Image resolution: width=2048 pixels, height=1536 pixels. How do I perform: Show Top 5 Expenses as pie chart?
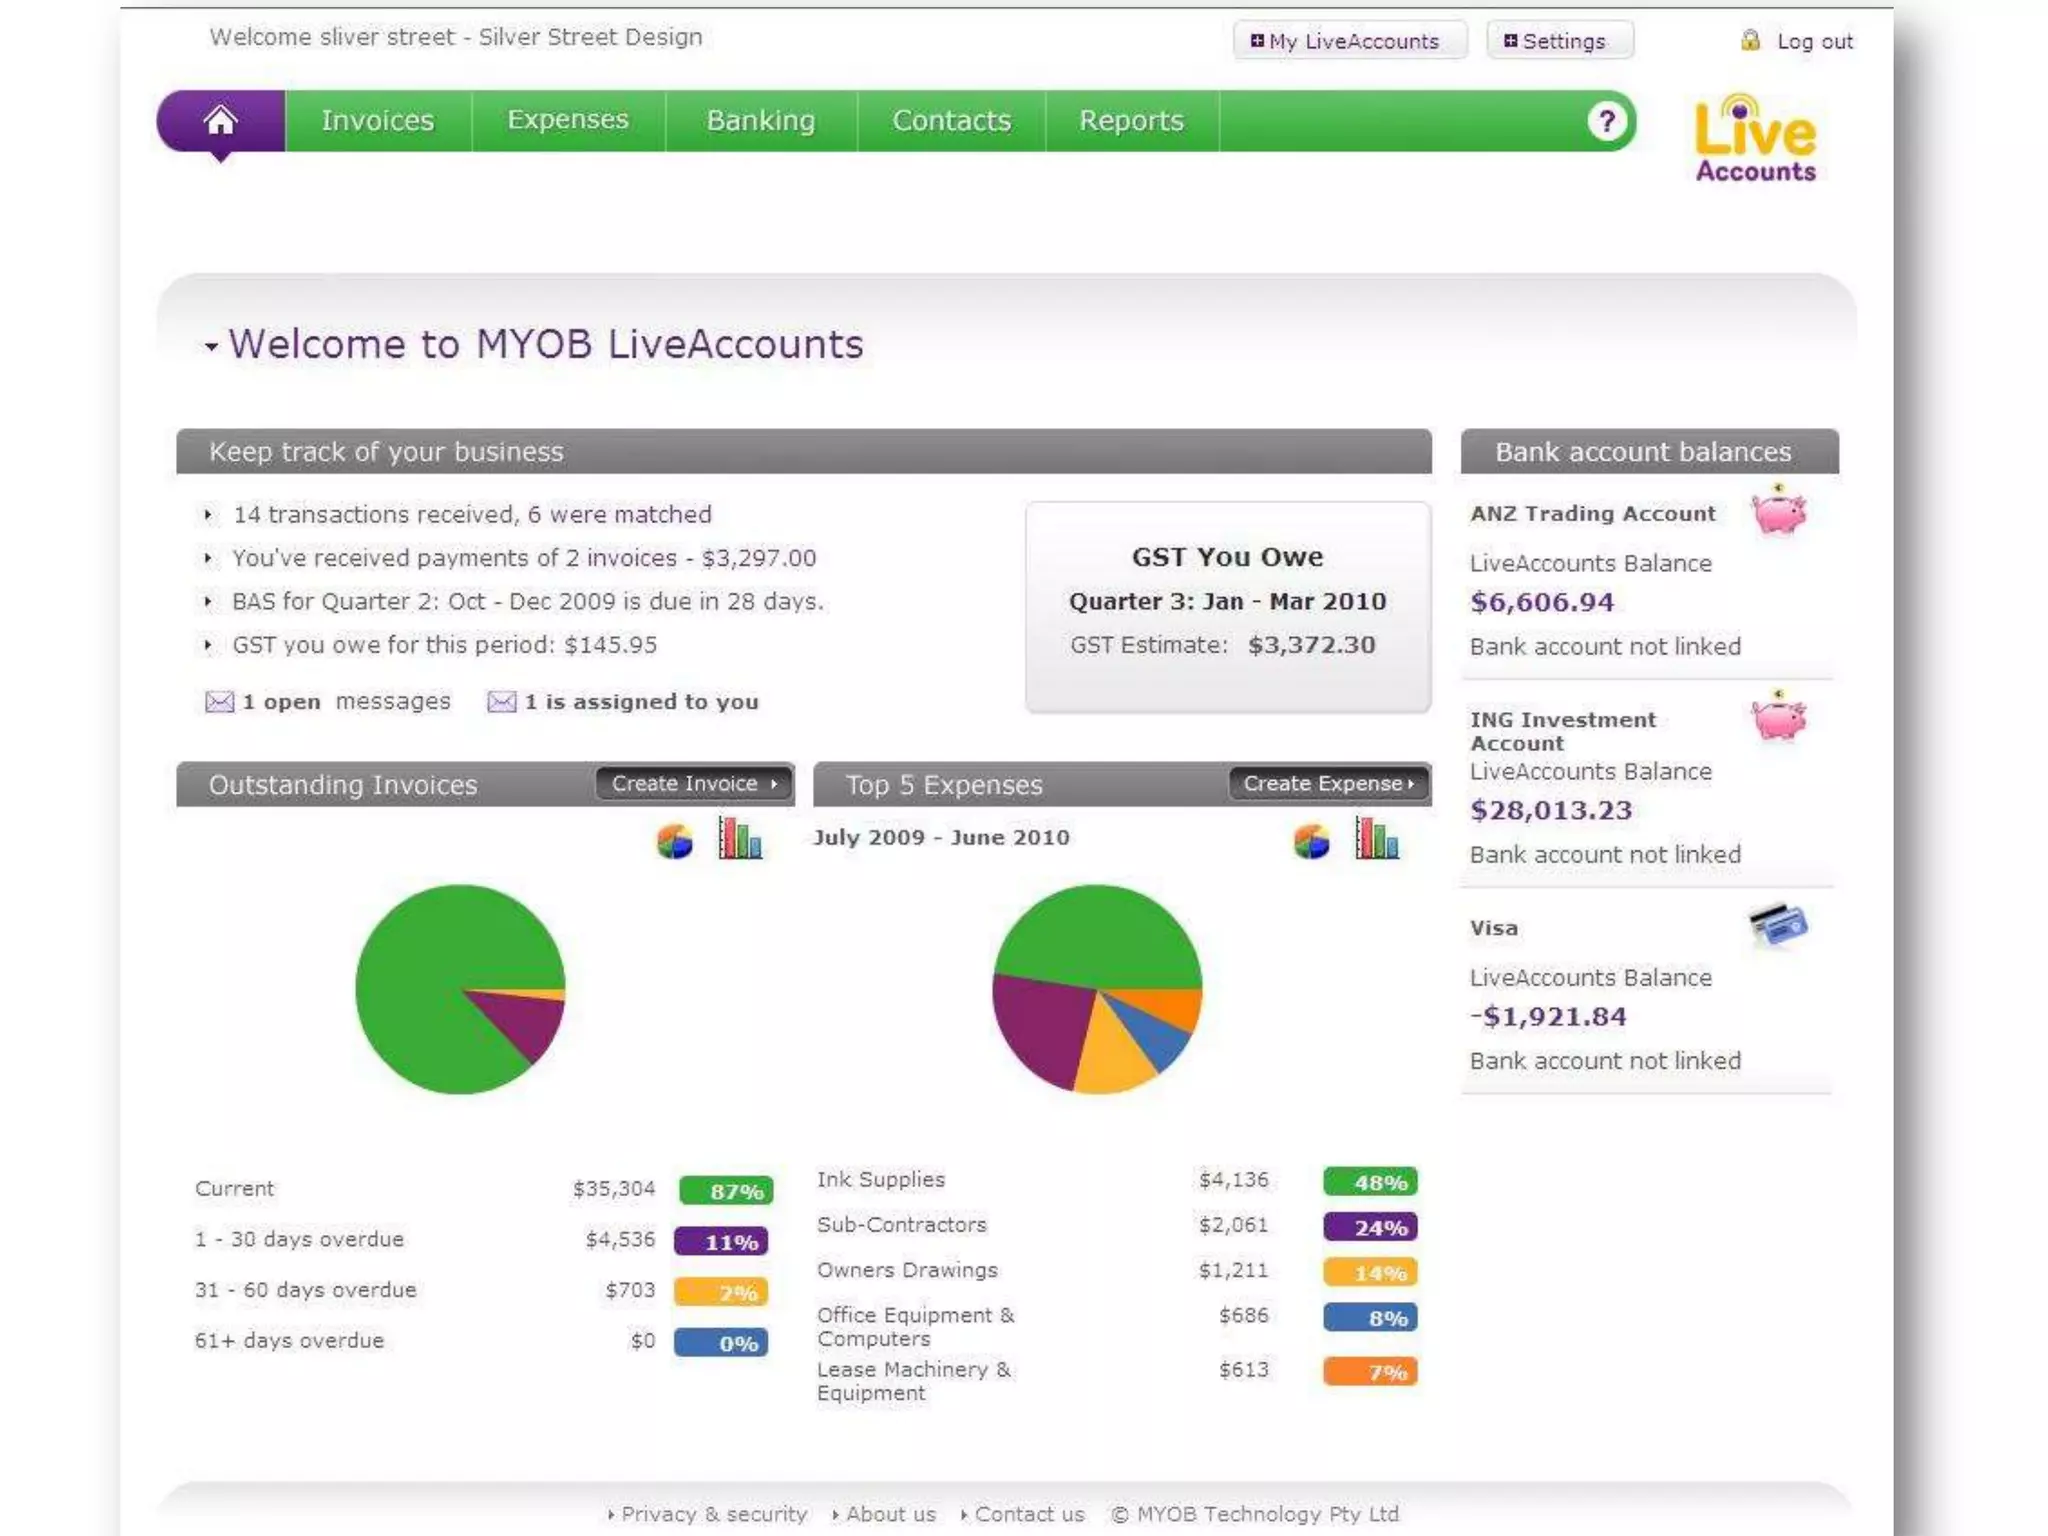coord(1311,841)
